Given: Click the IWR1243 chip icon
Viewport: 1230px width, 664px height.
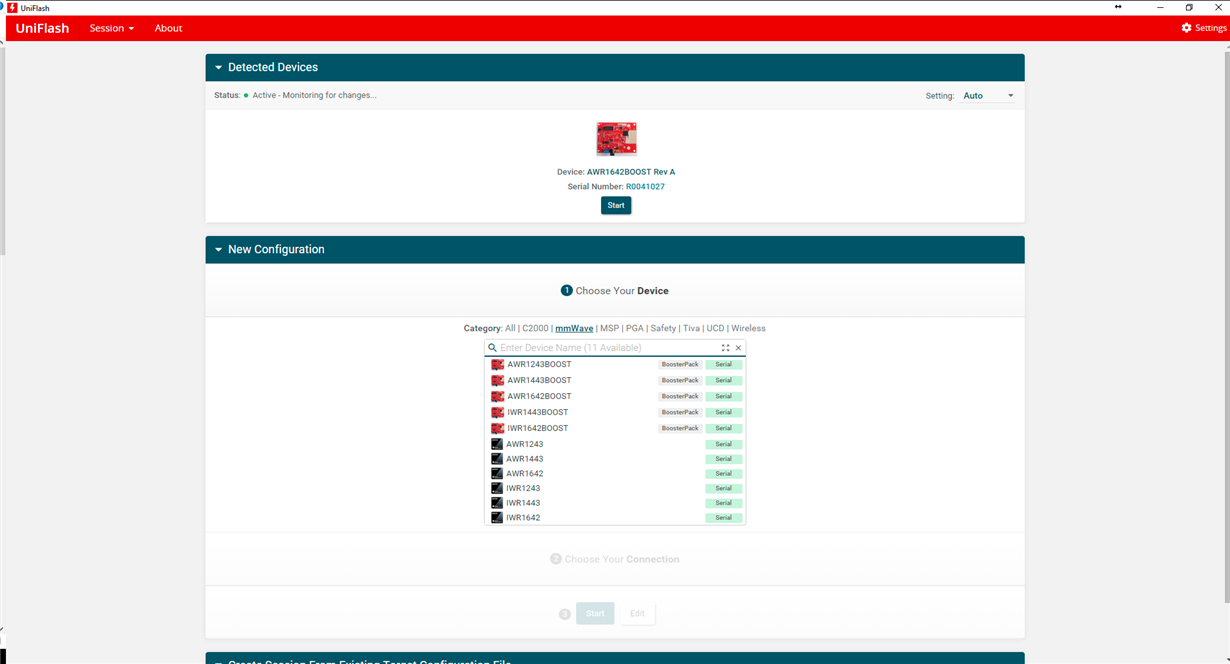Looking at the screenshot, I should [497, 488].
